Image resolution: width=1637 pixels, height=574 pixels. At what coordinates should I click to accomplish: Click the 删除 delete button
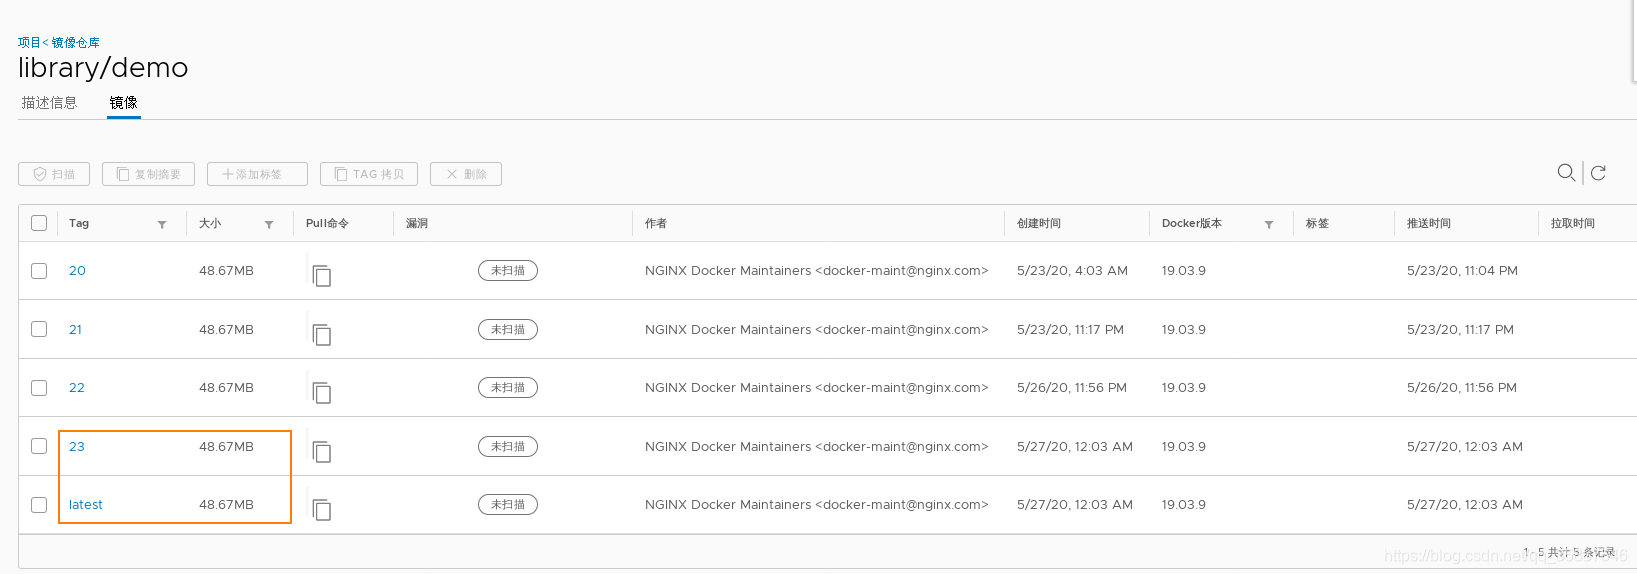(x=466, y=174)
